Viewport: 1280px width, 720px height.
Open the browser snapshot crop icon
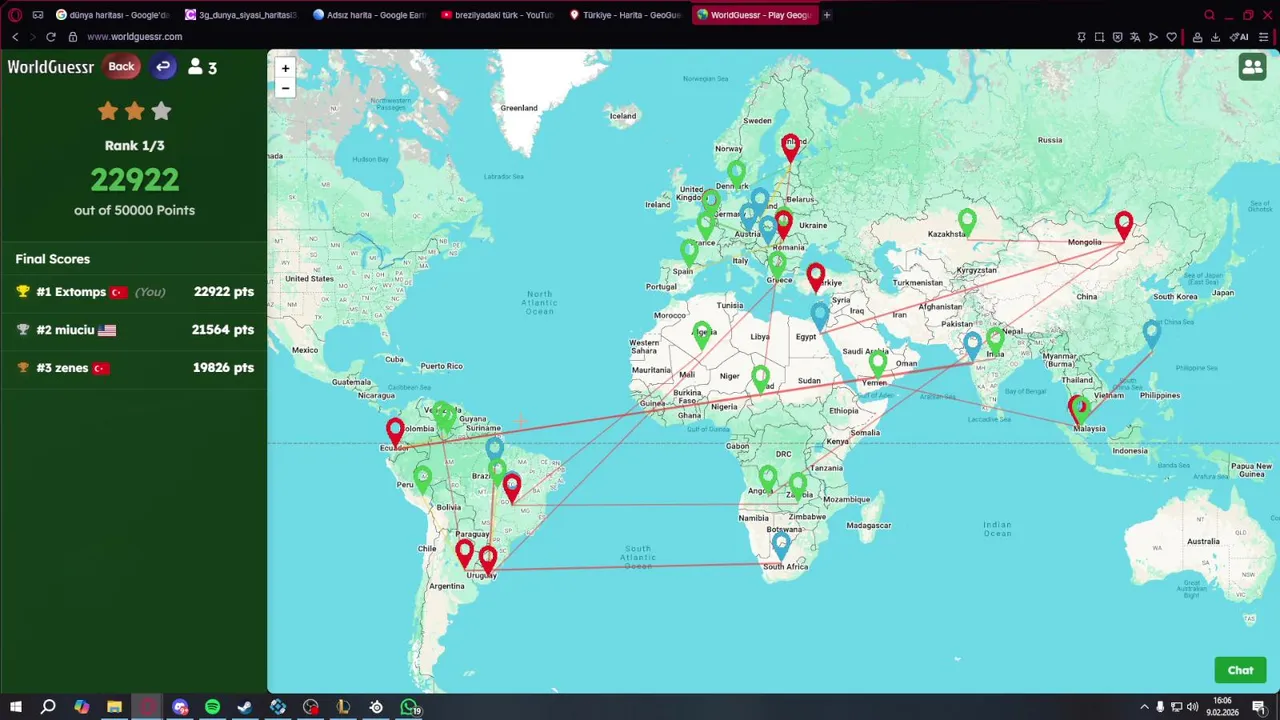(1099, 37)
